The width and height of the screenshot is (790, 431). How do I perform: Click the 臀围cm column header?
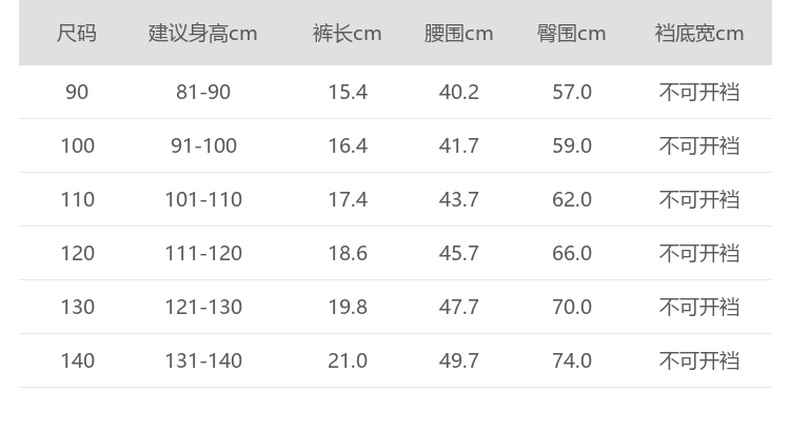pos(571,33)
